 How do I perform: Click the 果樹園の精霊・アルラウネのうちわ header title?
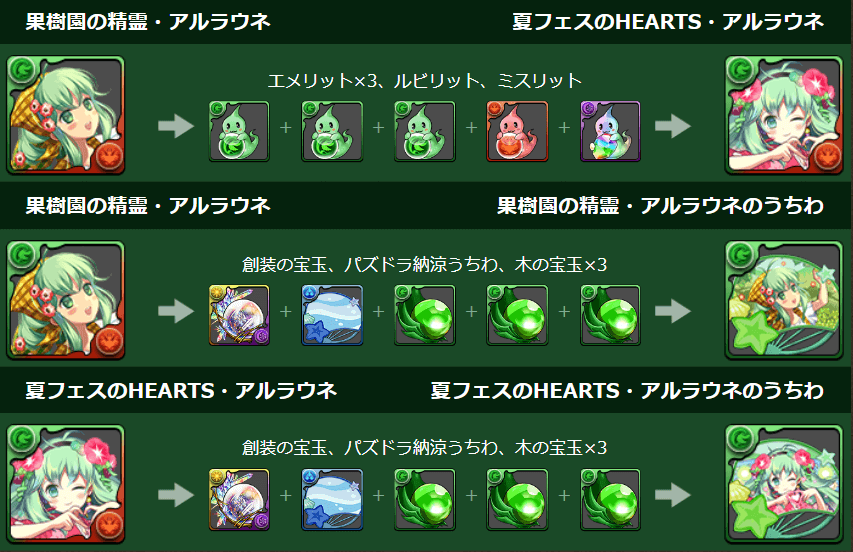click(x=660, y=206)
